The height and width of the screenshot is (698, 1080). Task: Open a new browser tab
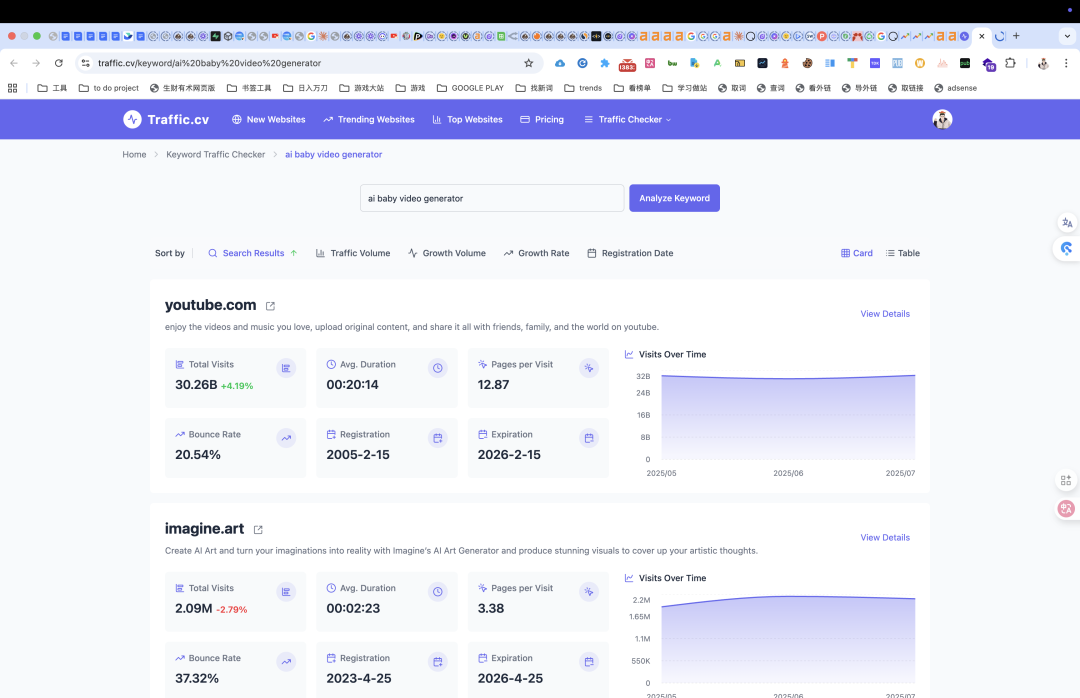click(1016, 36)
